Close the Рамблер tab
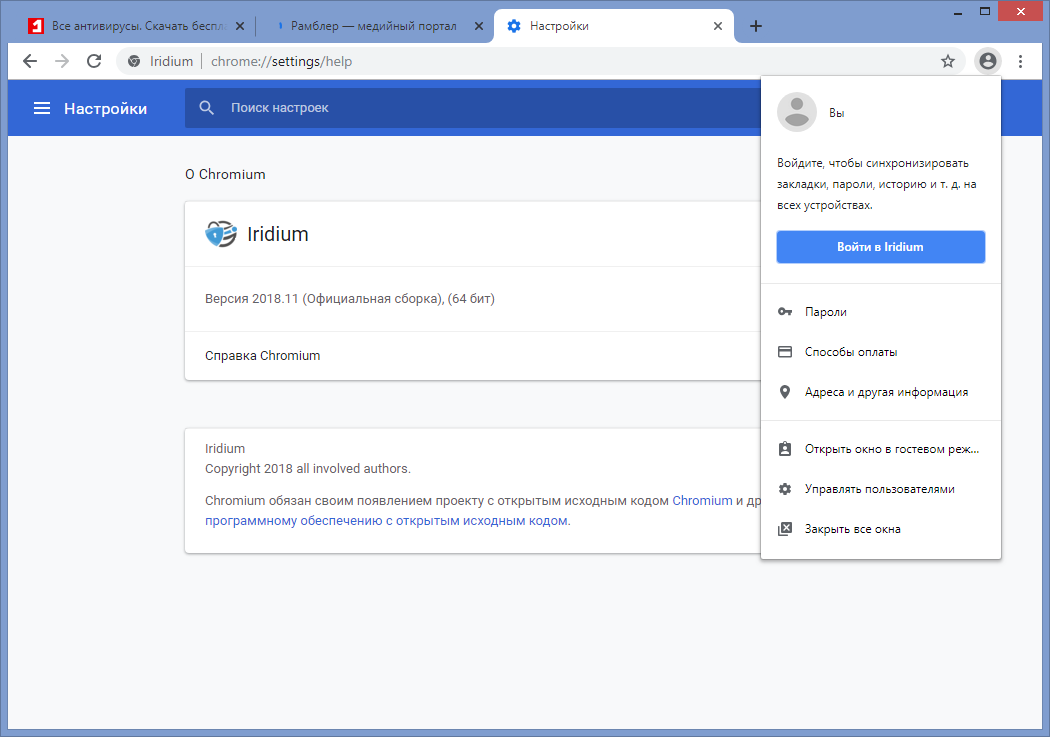This screenshot has width=1050, height=737. tap(479, 26)
